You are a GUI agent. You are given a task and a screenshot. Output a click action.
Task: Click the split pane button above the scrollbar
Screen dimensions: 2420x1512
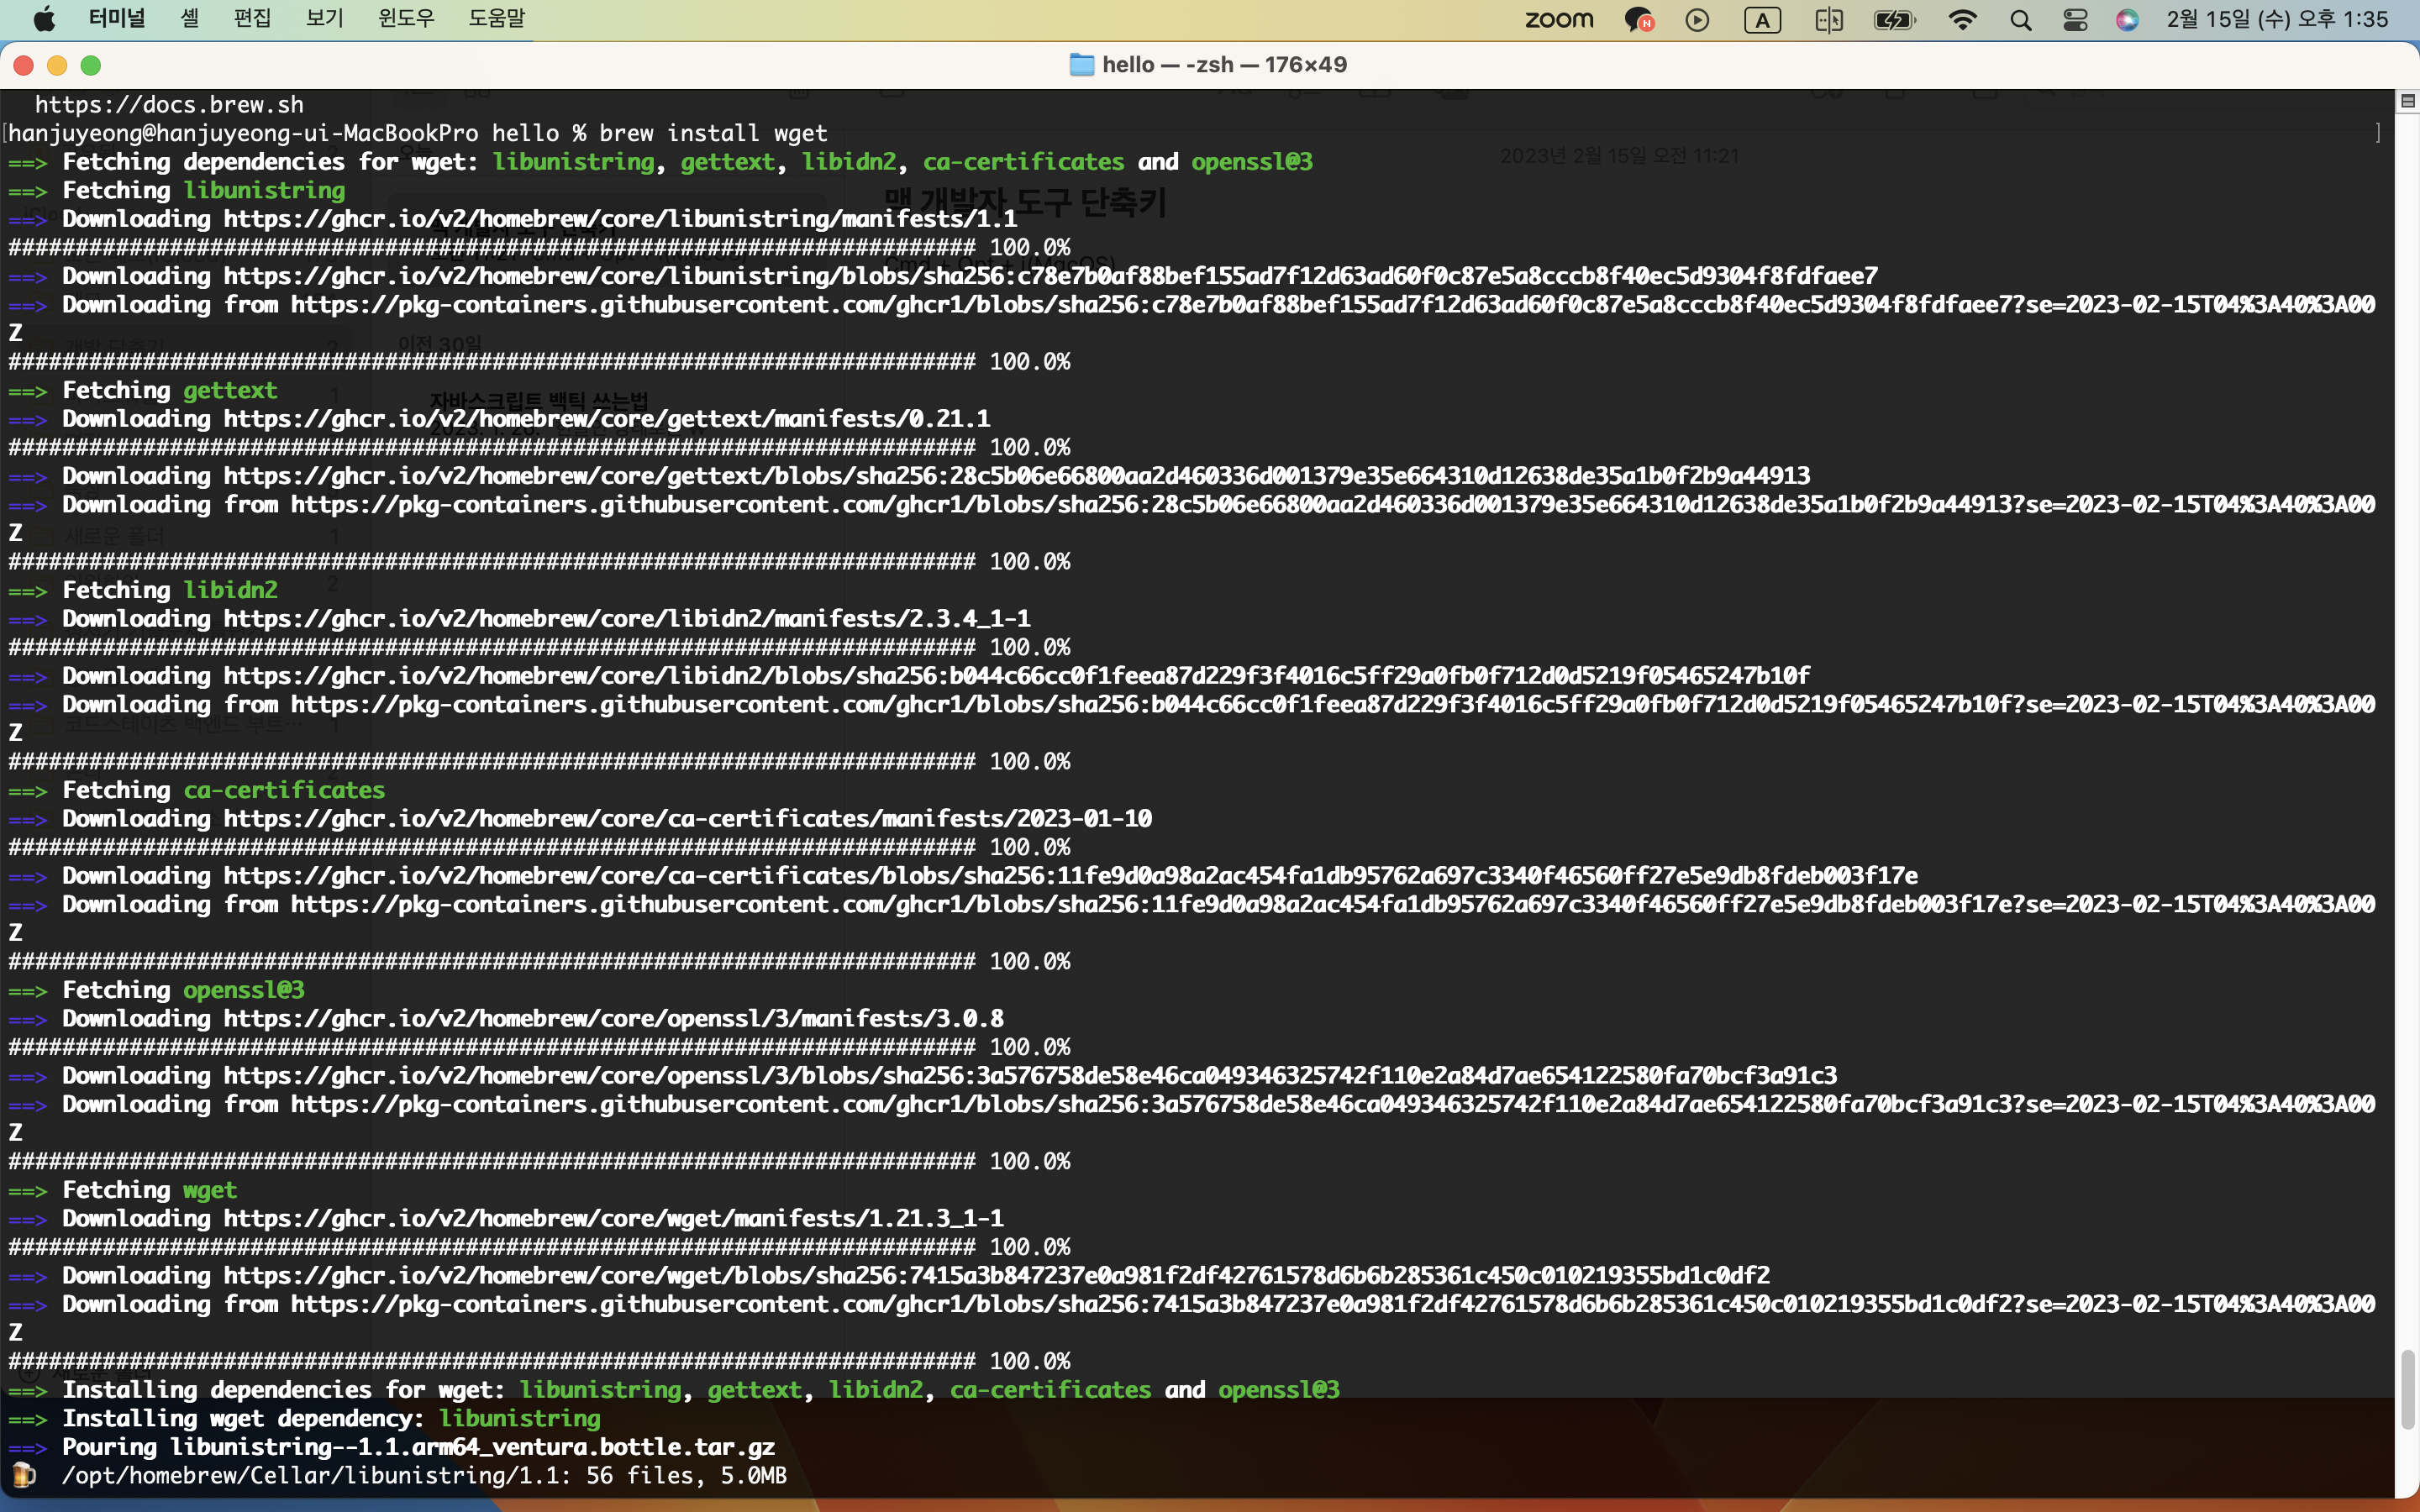coord(2408,101)
